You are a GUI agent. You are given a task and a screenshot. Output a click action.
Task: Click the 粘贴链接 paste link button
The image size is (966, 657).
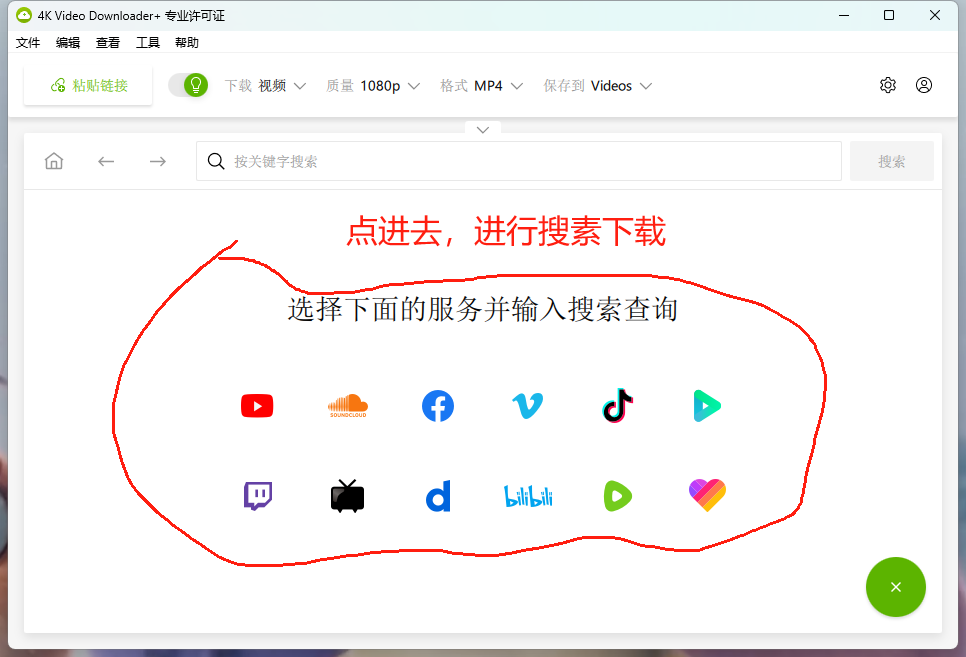pos(88,85)
